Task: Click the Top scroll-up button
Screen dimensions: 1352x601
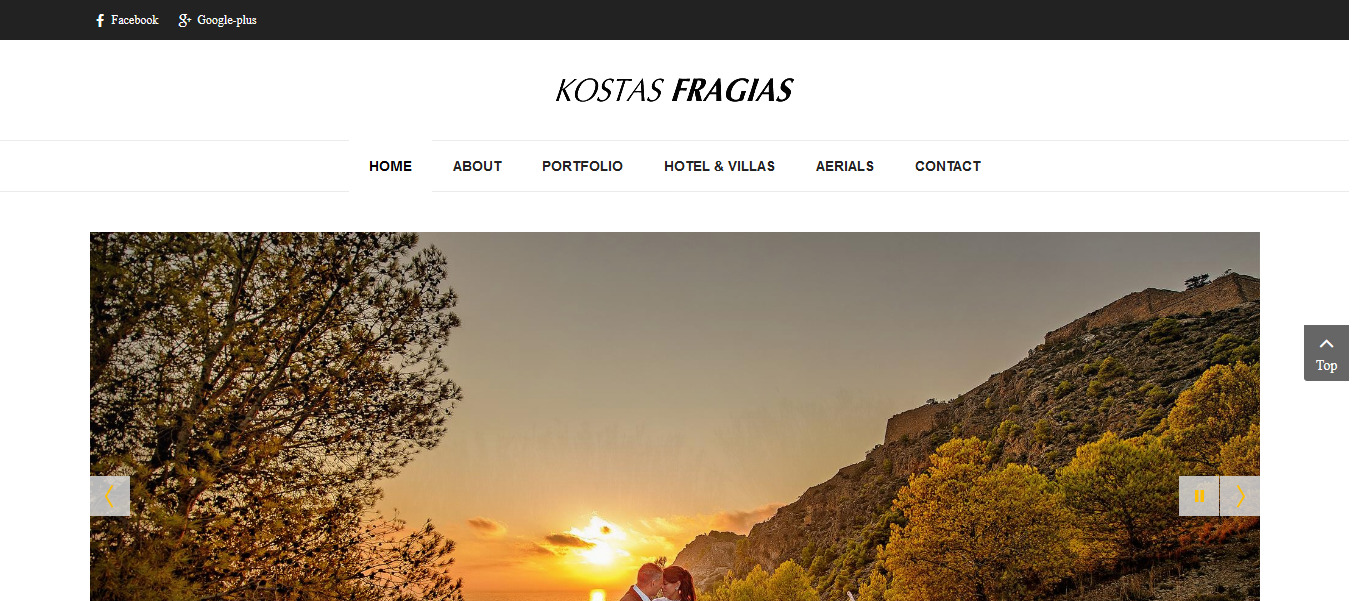Action: click(x=1326, y=353)
